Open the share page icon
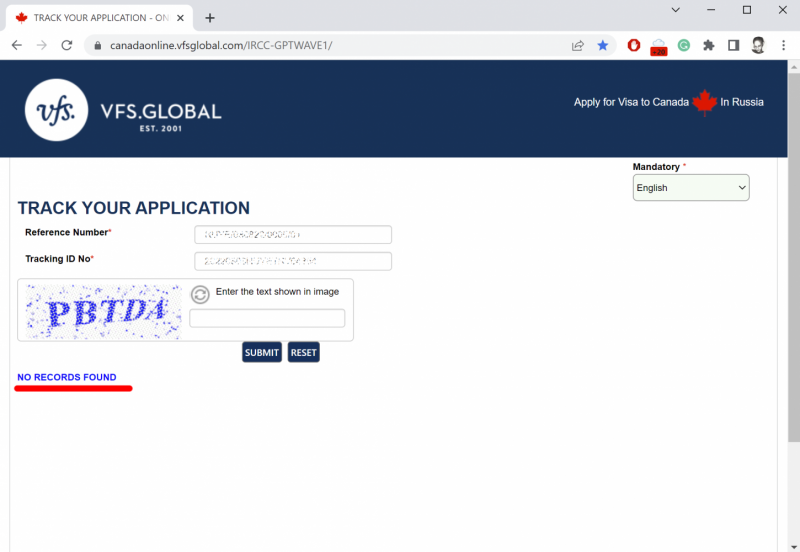 point(578,45)
